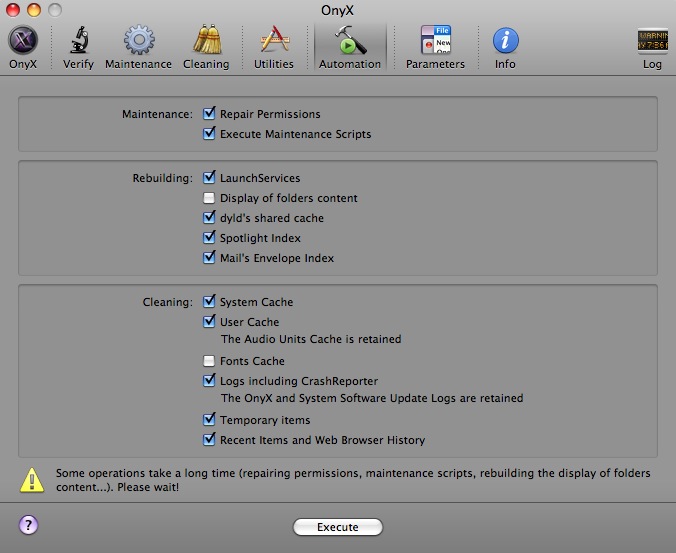Click the 'Rebuilding:' section label
The image size is (676, 553).
[163, 178]
